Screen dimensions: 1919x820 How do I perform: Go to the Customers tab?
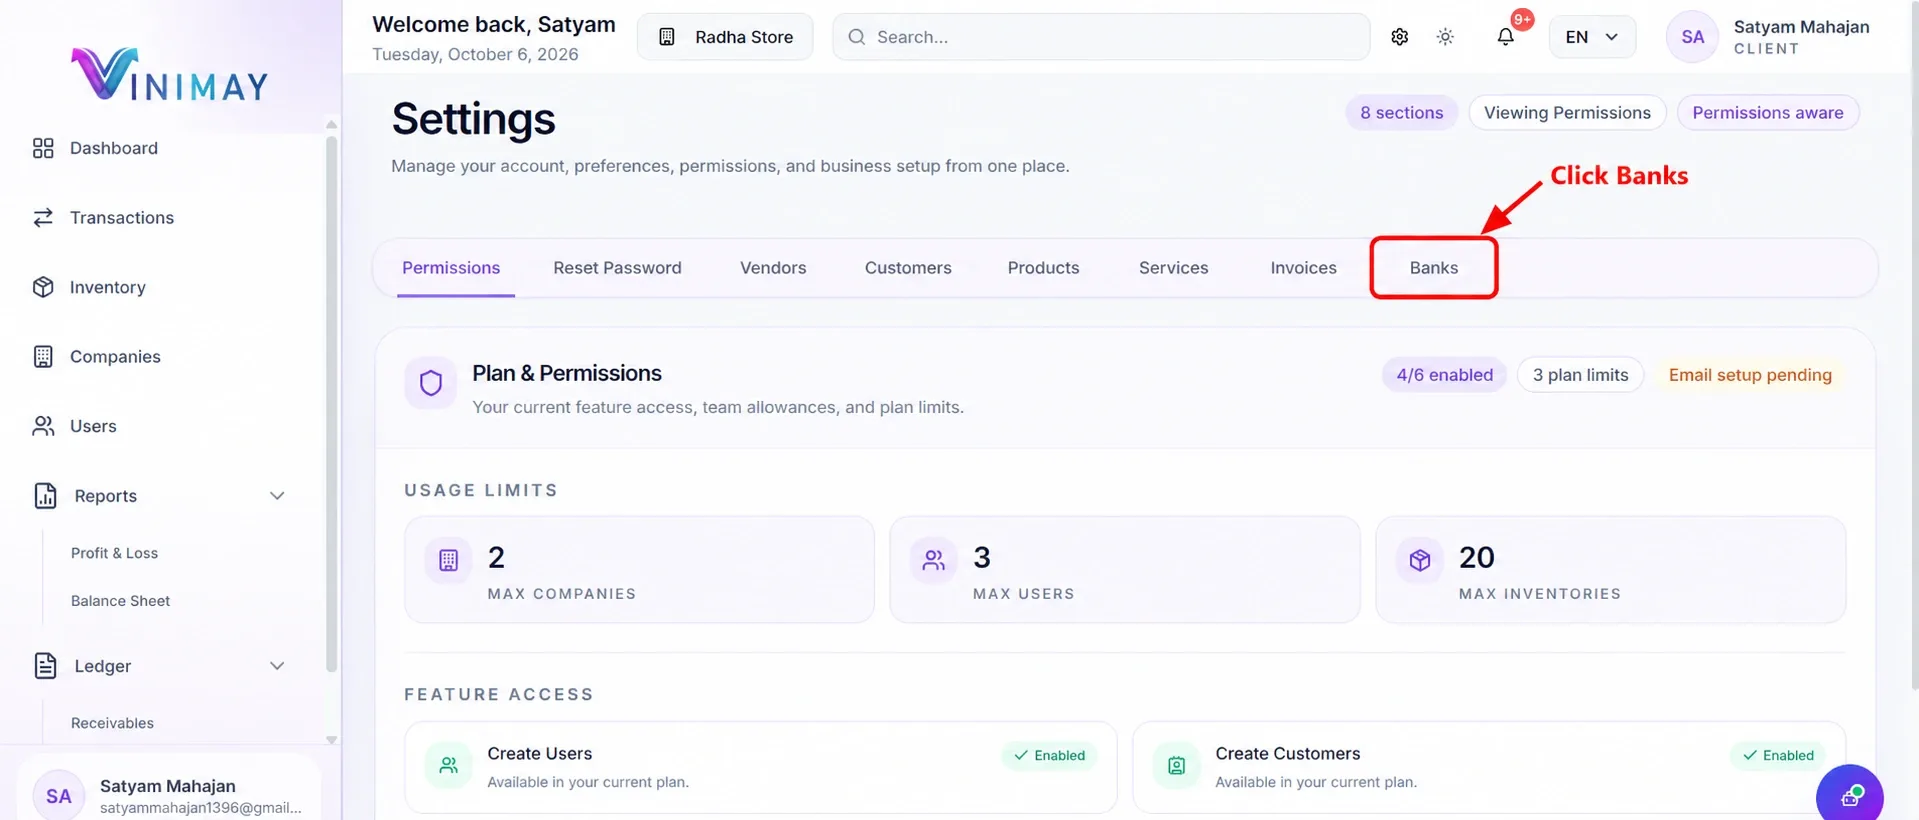[x=908, y=268]
